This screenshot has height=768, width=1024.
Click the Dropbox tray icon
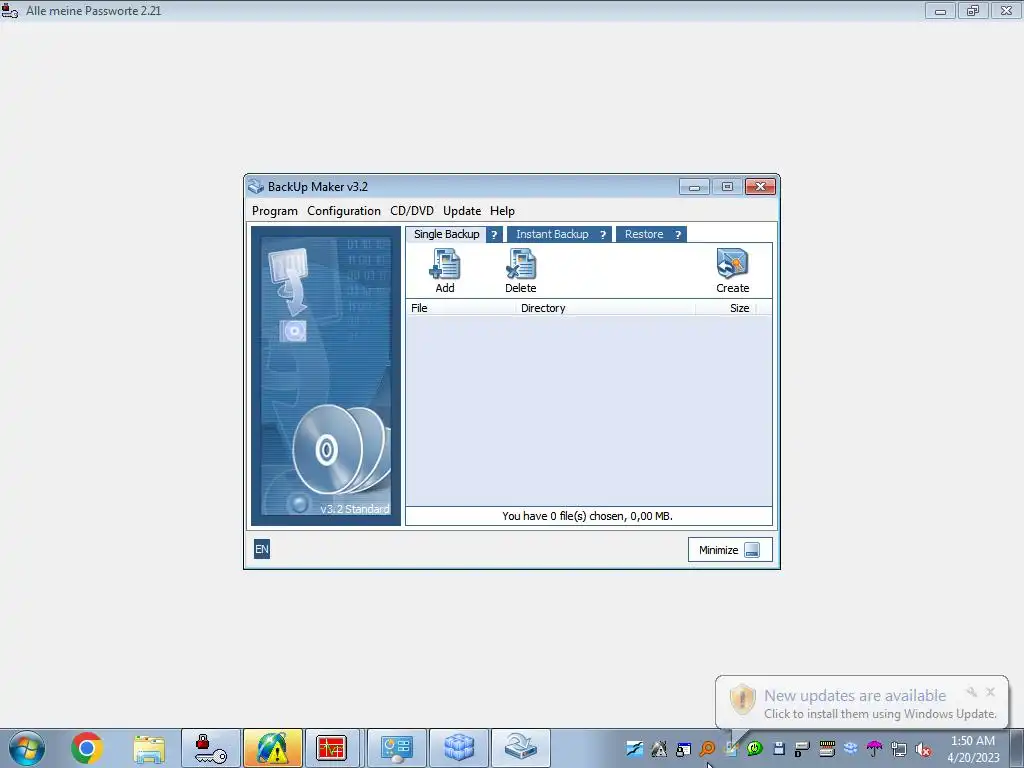point(850,748)
